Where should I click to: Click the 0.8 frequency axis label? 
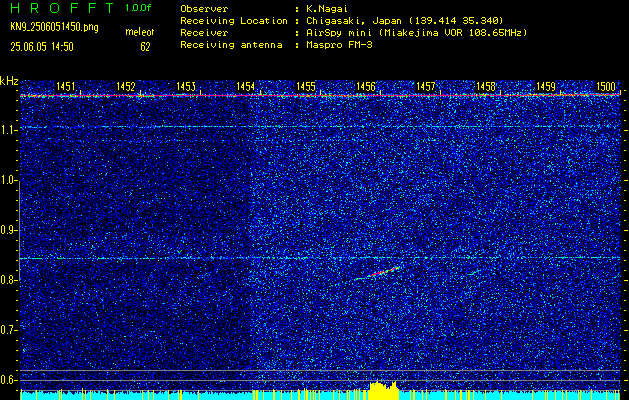coord(8,280)
